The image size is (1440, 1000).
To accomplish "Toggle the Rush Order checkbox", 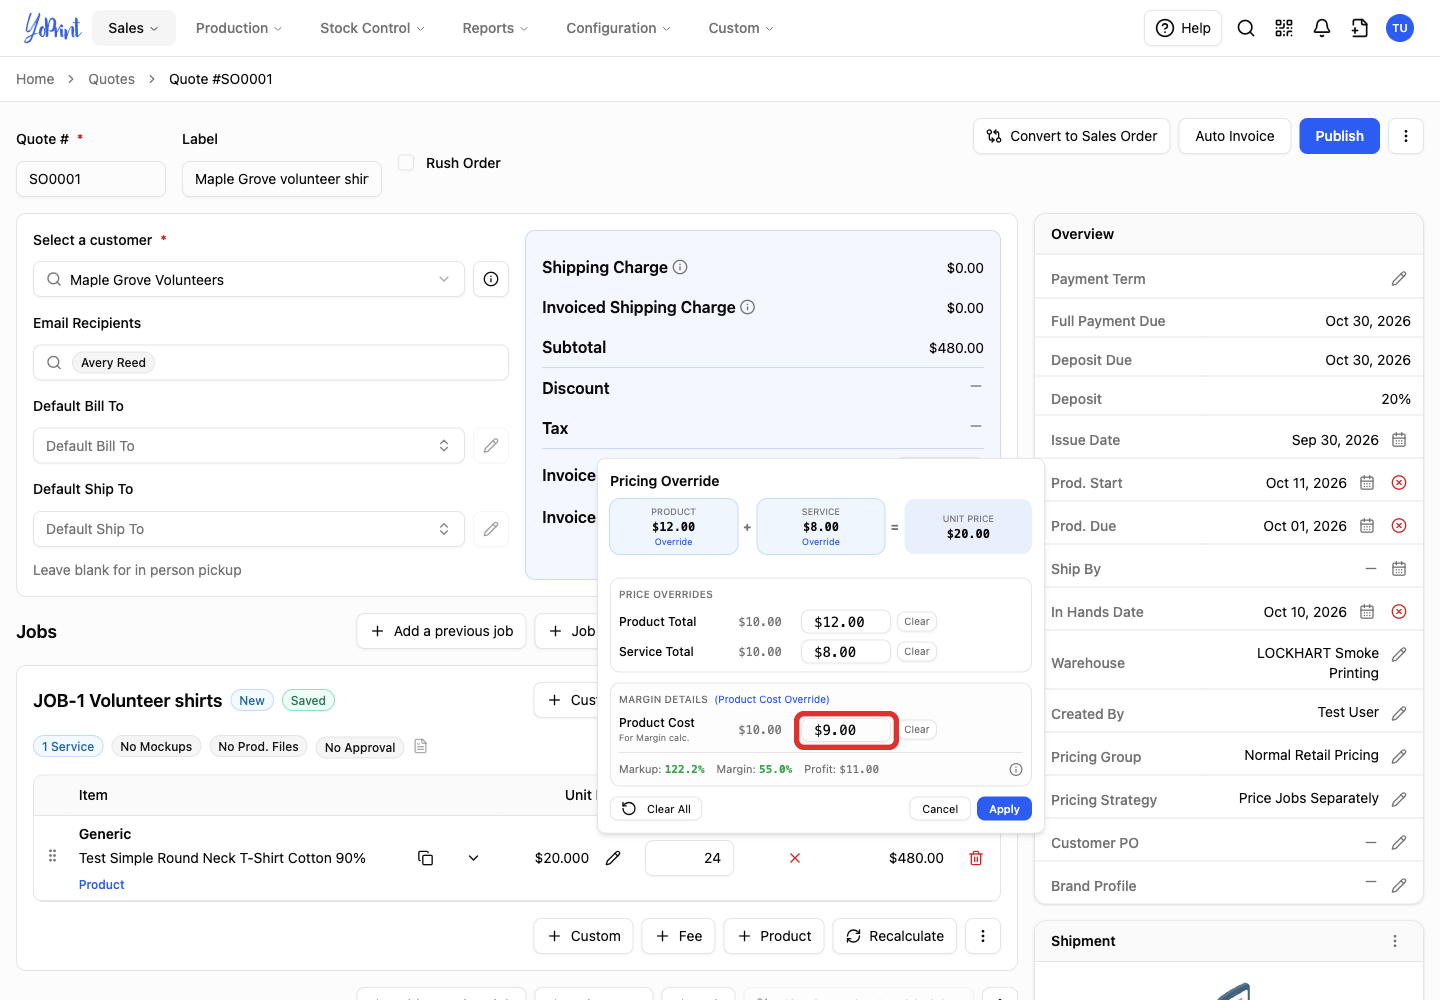I will coord(406,162).
